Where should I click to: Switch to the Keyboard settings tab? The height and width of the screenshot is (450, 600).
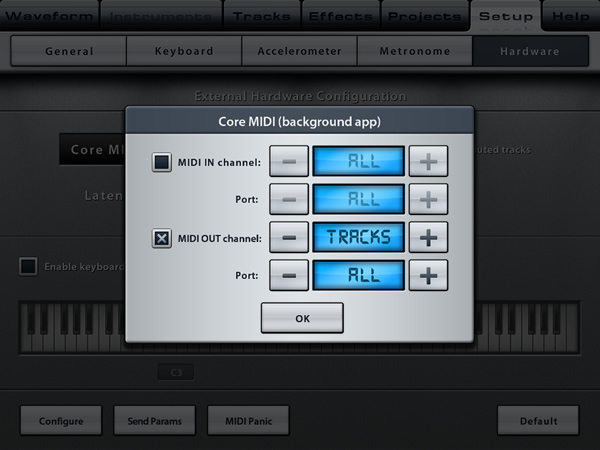(x=184, y=51)
